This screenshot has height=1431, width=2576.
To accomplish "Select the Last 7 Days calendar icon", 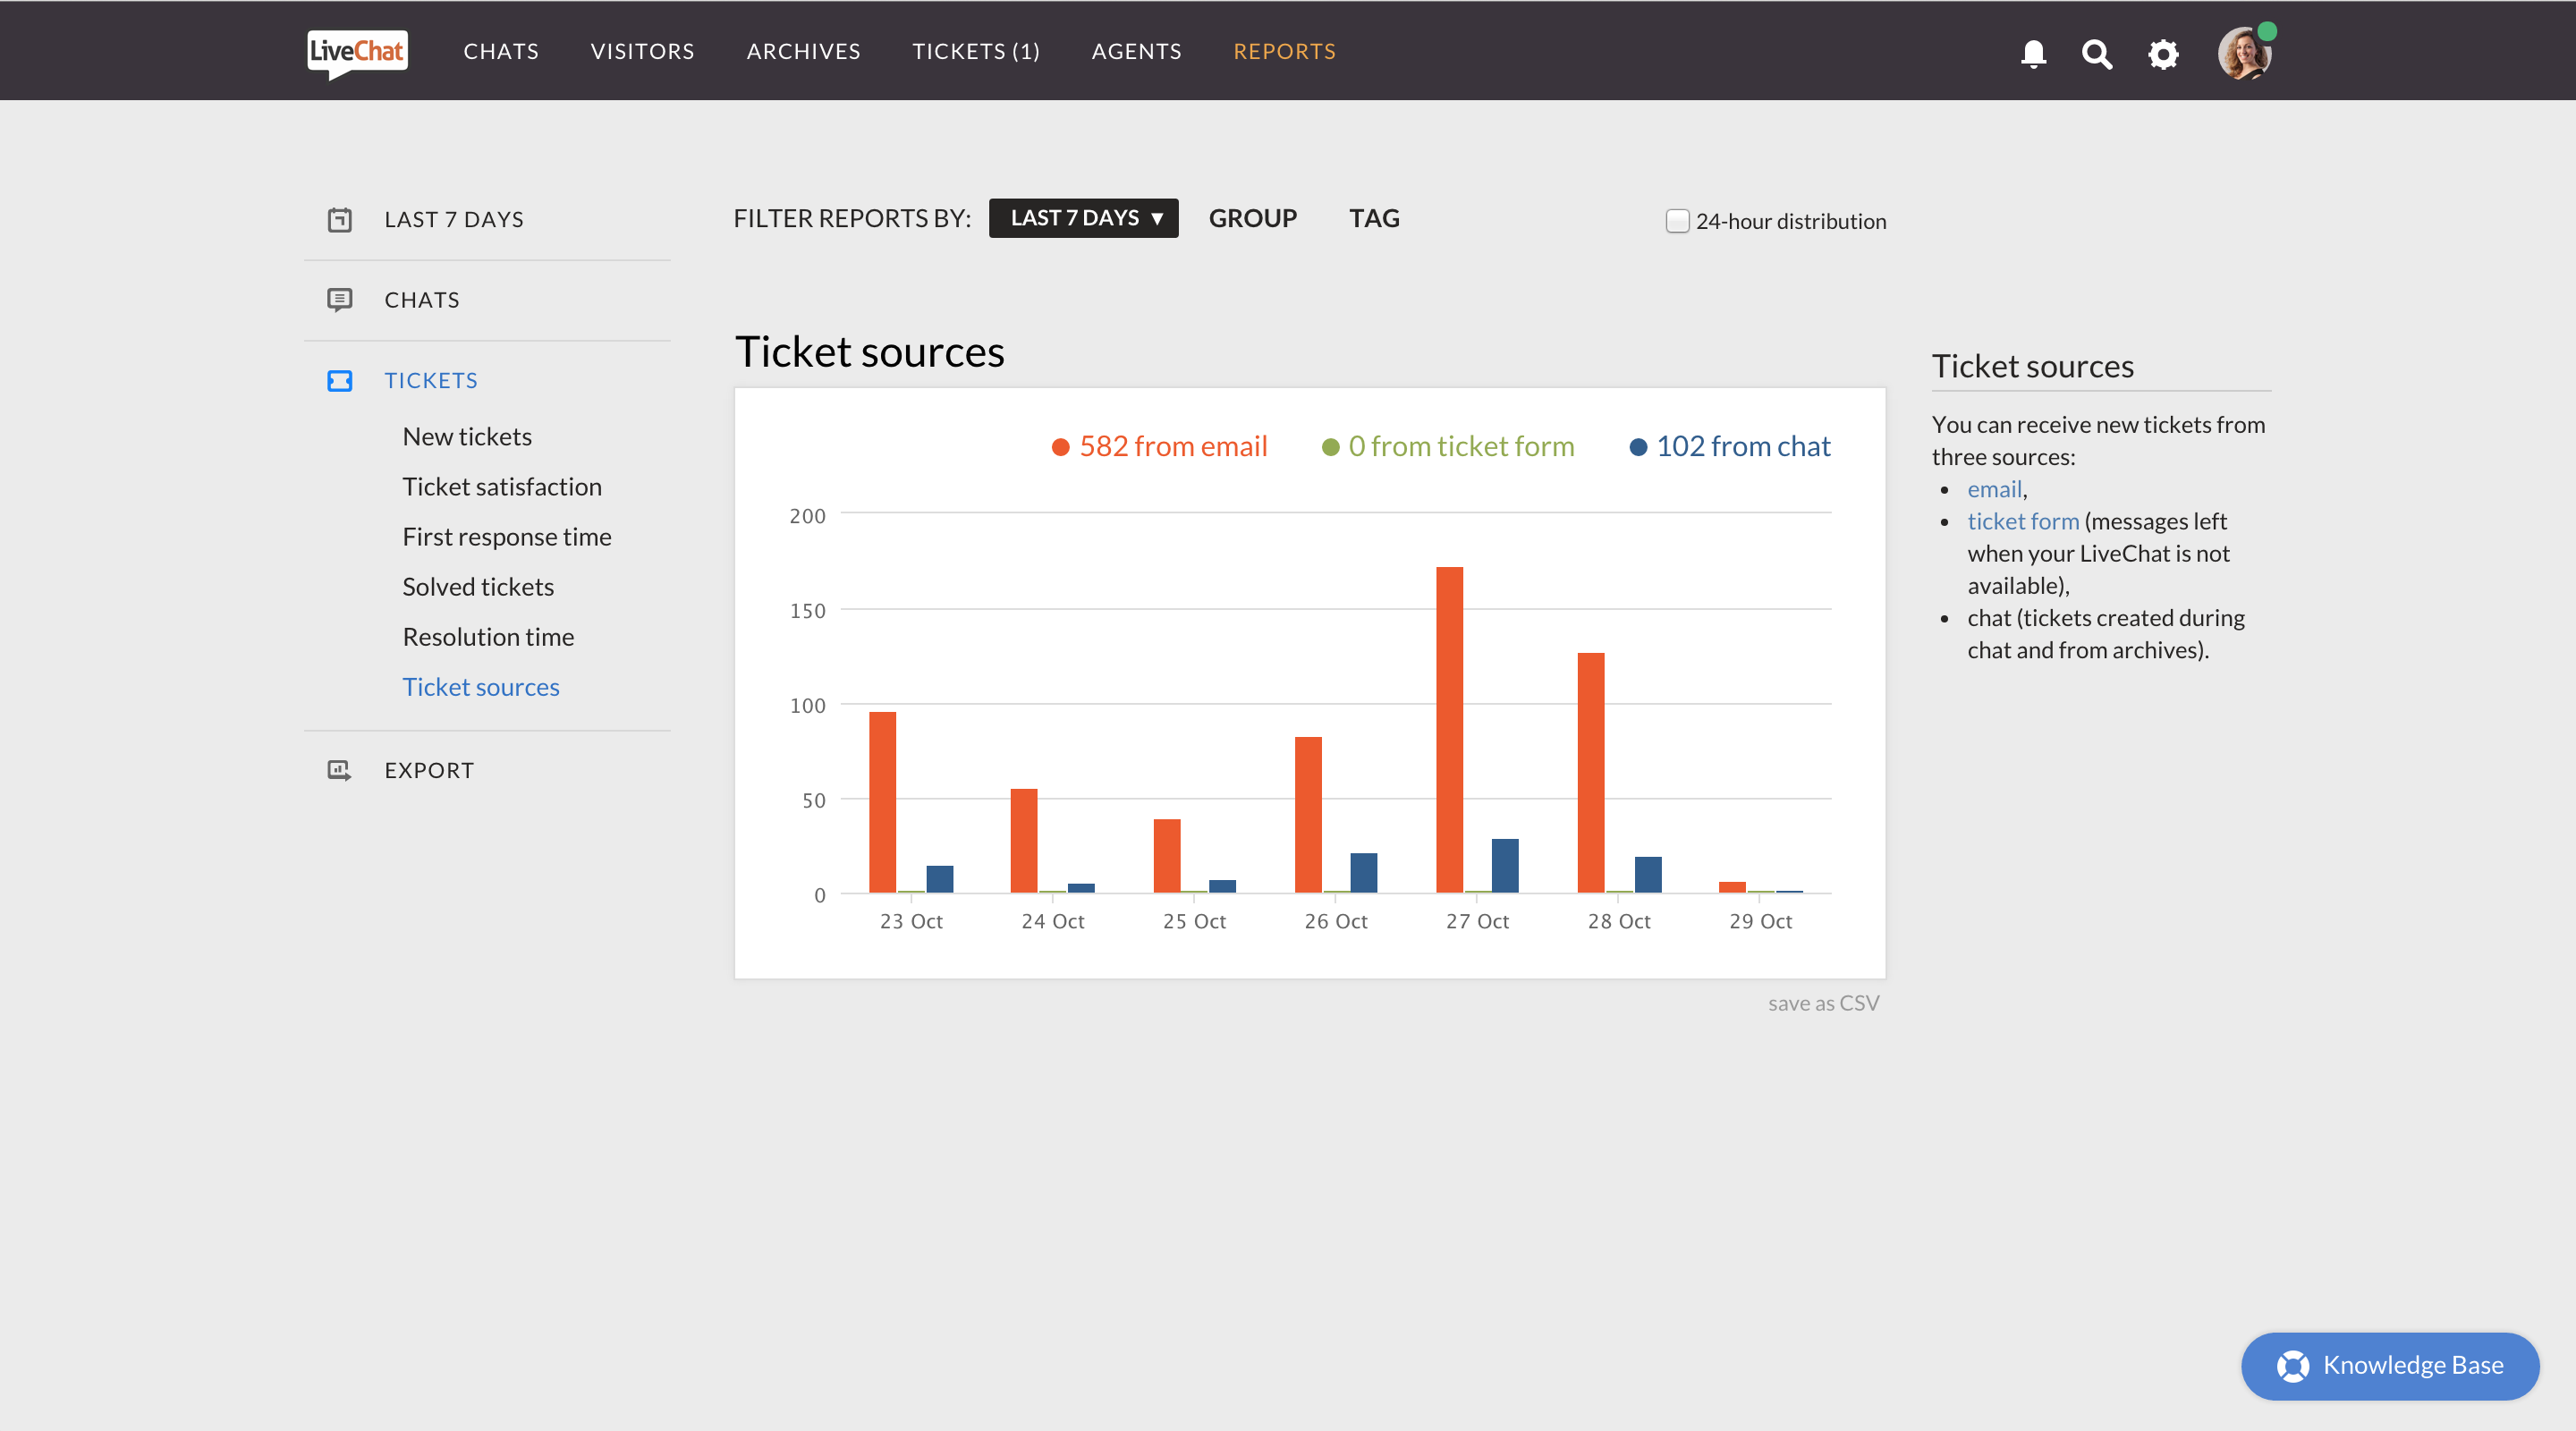I will click(340, 219).
